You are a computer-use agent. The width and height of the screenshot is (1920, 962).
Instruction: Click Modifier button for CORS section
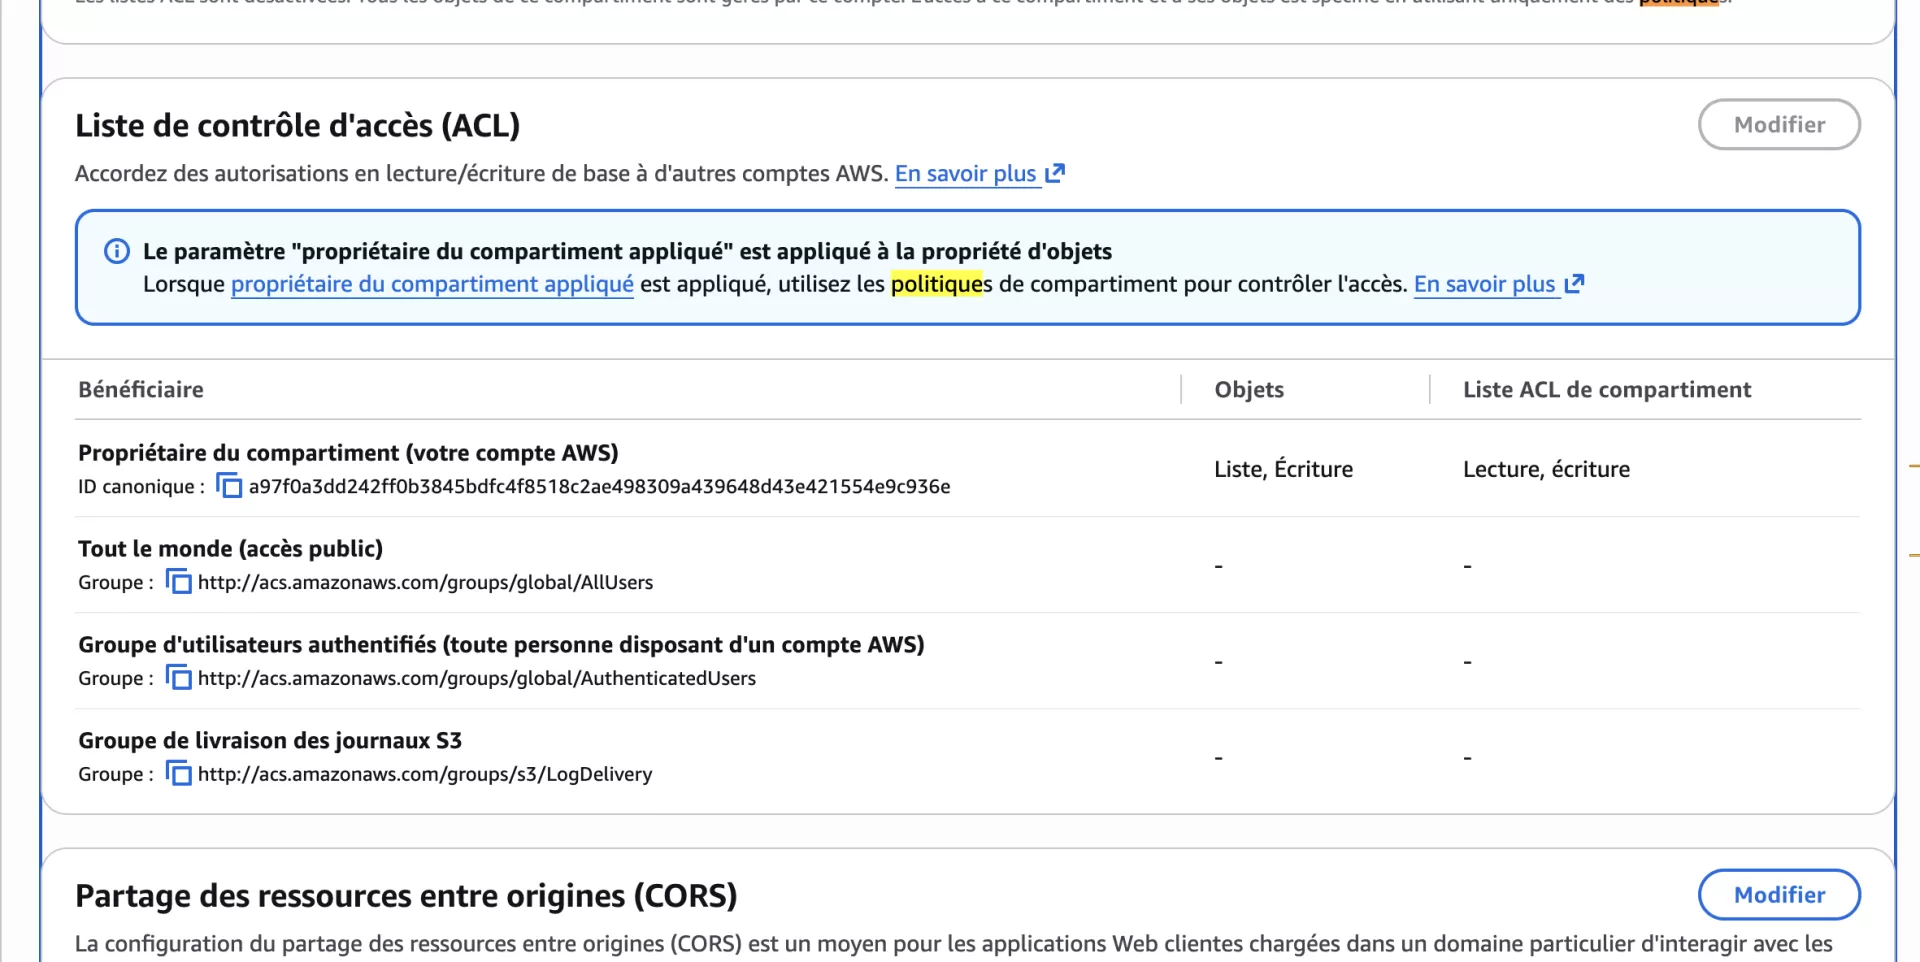(1779, 895)
